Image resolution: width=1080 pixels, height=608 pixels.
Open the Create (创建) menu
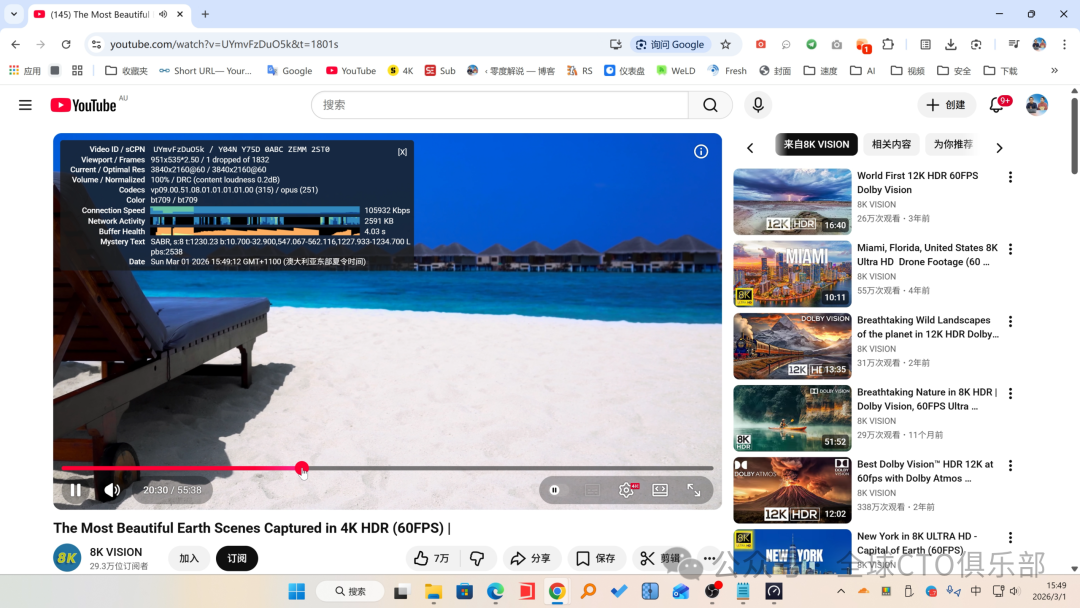(x=945, y=105)
